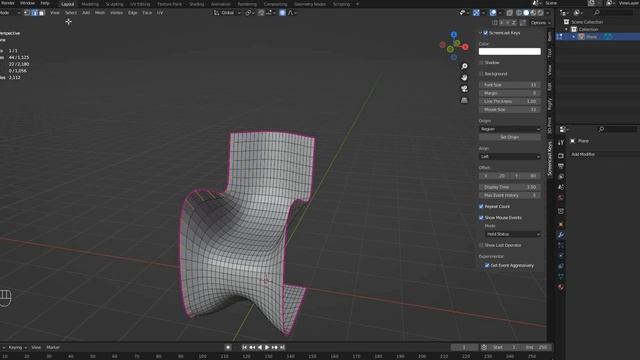This screenshot has height=360, width=640.
Task: Open the Physics properties tab icon
Action: tap(561, 256)
